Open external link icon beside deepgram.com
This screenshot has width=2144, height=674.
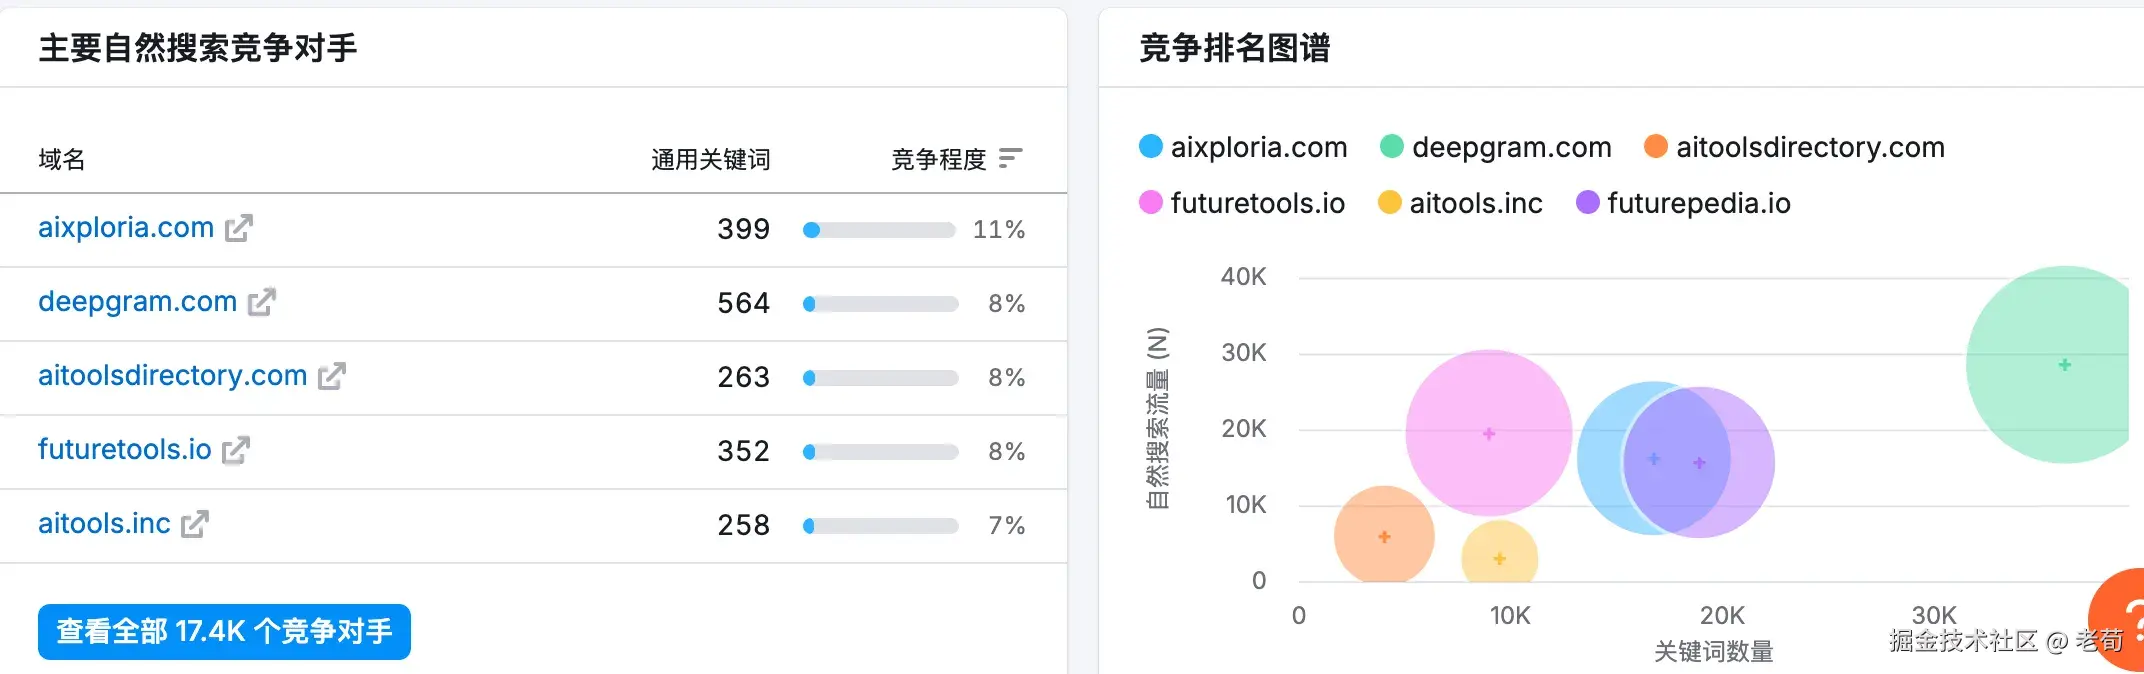[x=262, y=303]
